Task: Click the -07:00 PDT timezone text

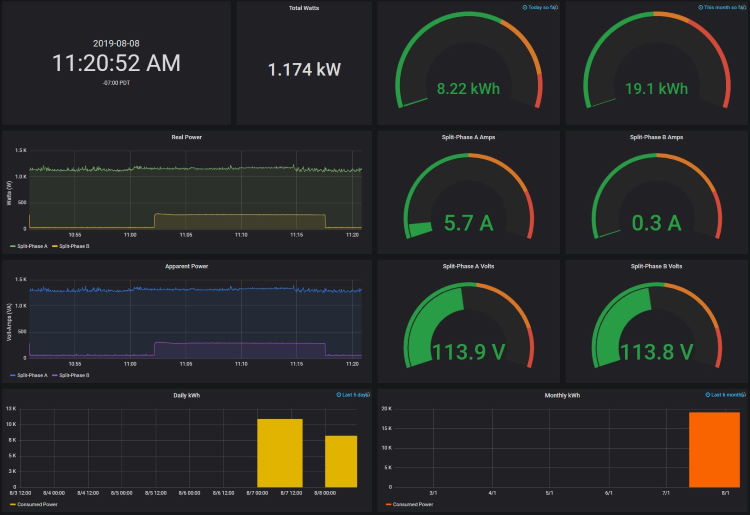Action: [x=116, y=83]
